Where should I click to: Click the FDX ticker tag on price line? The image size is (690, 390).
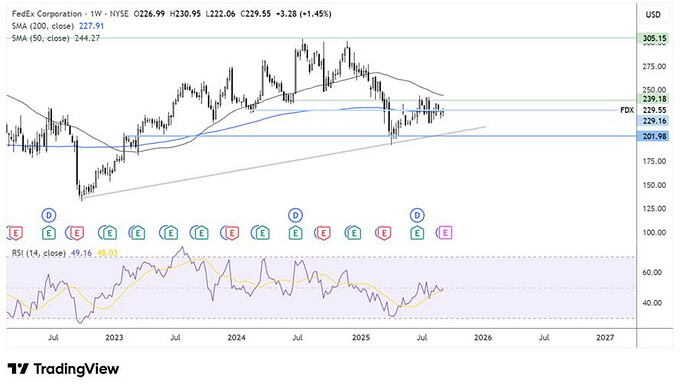(627, 110)
